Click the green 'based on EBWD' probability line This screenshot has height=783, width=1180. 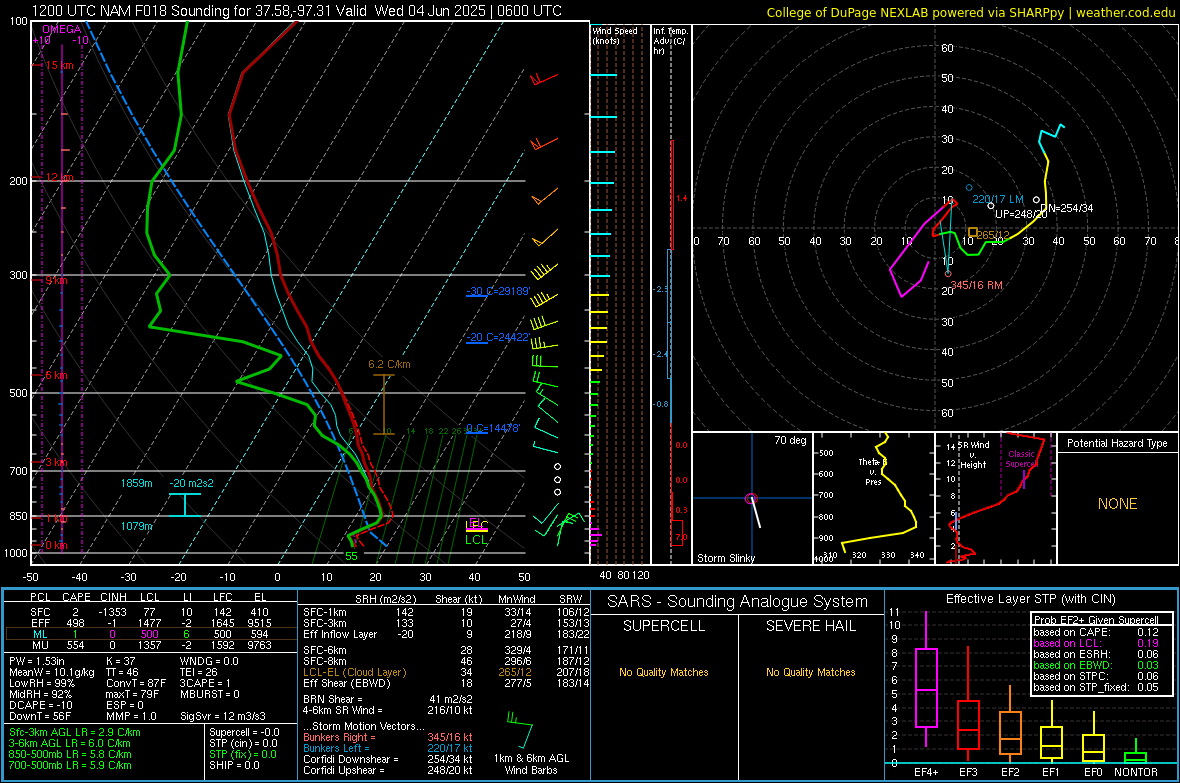(1096, 665)
